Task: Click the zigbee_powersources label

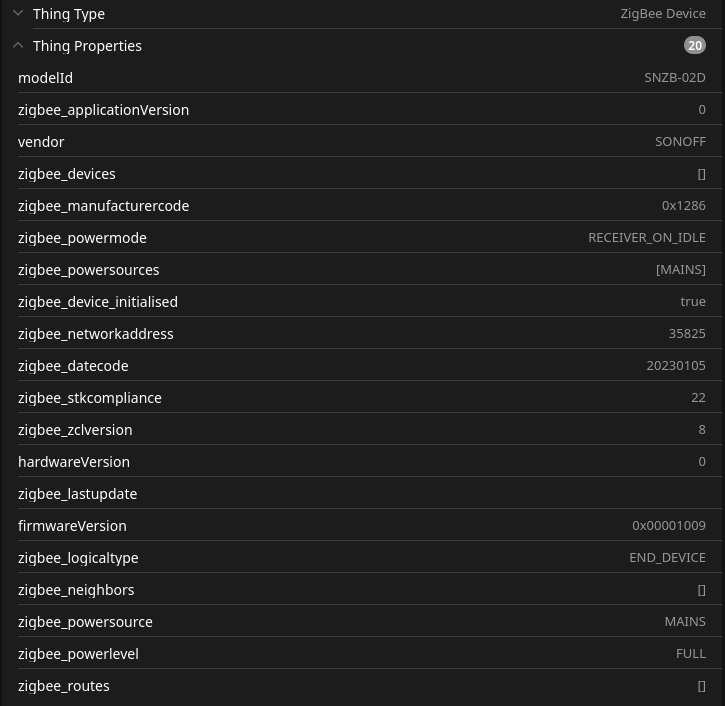Action: click(x=88, y=270)
